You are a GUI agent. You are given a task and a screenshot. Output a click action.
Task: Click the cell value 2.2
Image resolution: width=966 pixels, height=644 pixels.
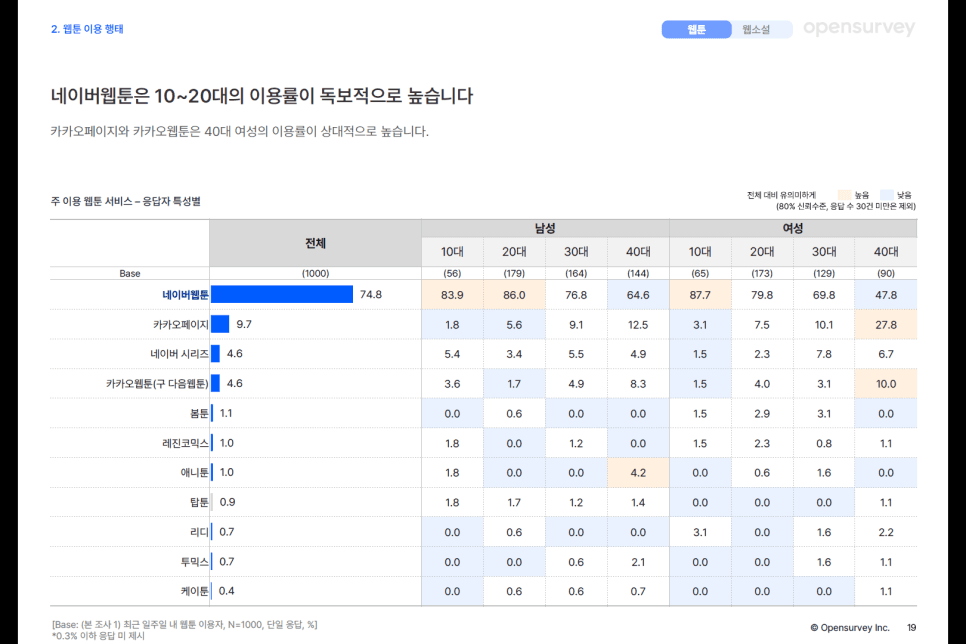pos(886,532)
